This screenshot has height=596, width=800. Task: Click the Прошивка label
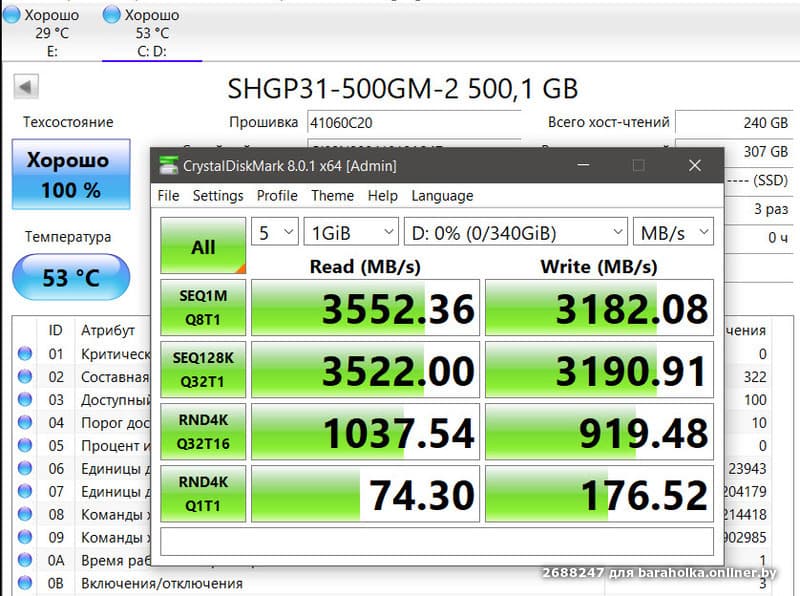[x=263, y=122]
